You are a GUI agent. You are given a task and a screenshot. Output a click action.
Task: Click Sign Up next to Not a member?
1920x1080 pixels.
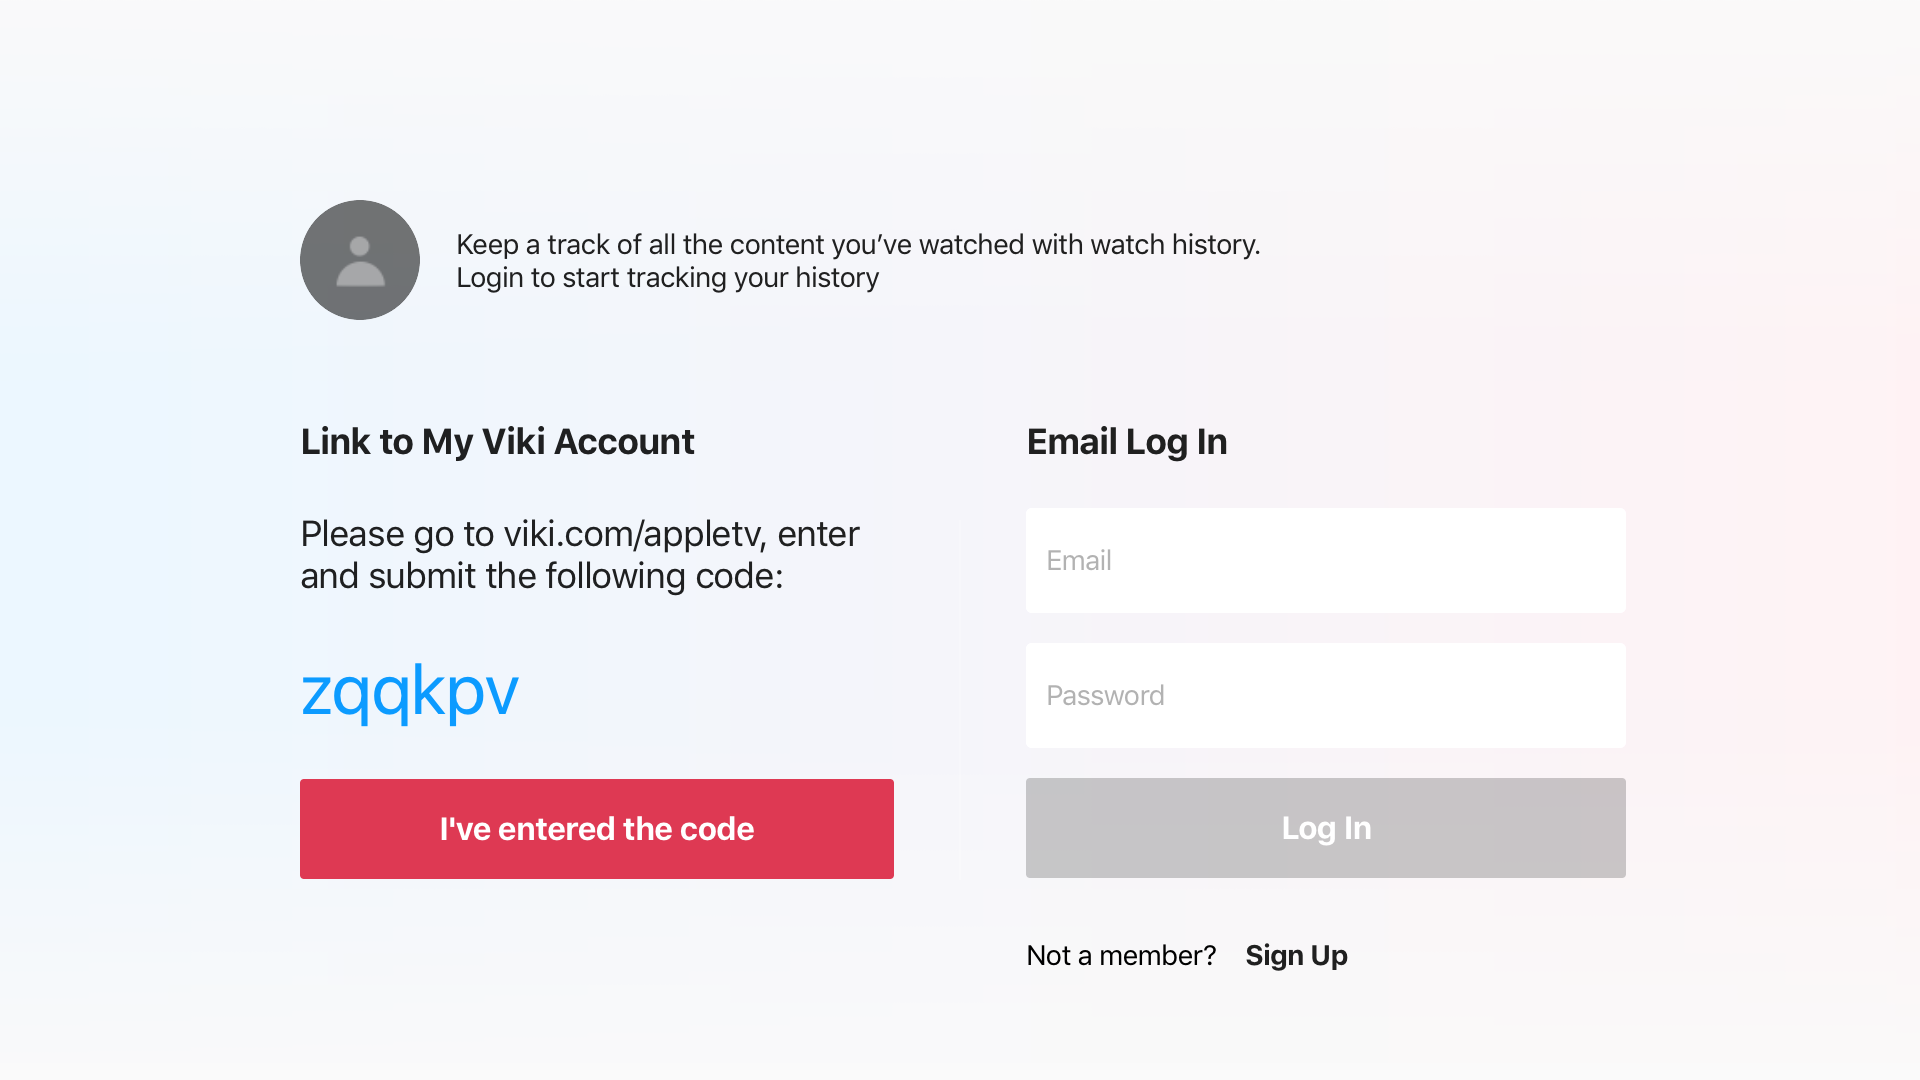point(1296,955)
